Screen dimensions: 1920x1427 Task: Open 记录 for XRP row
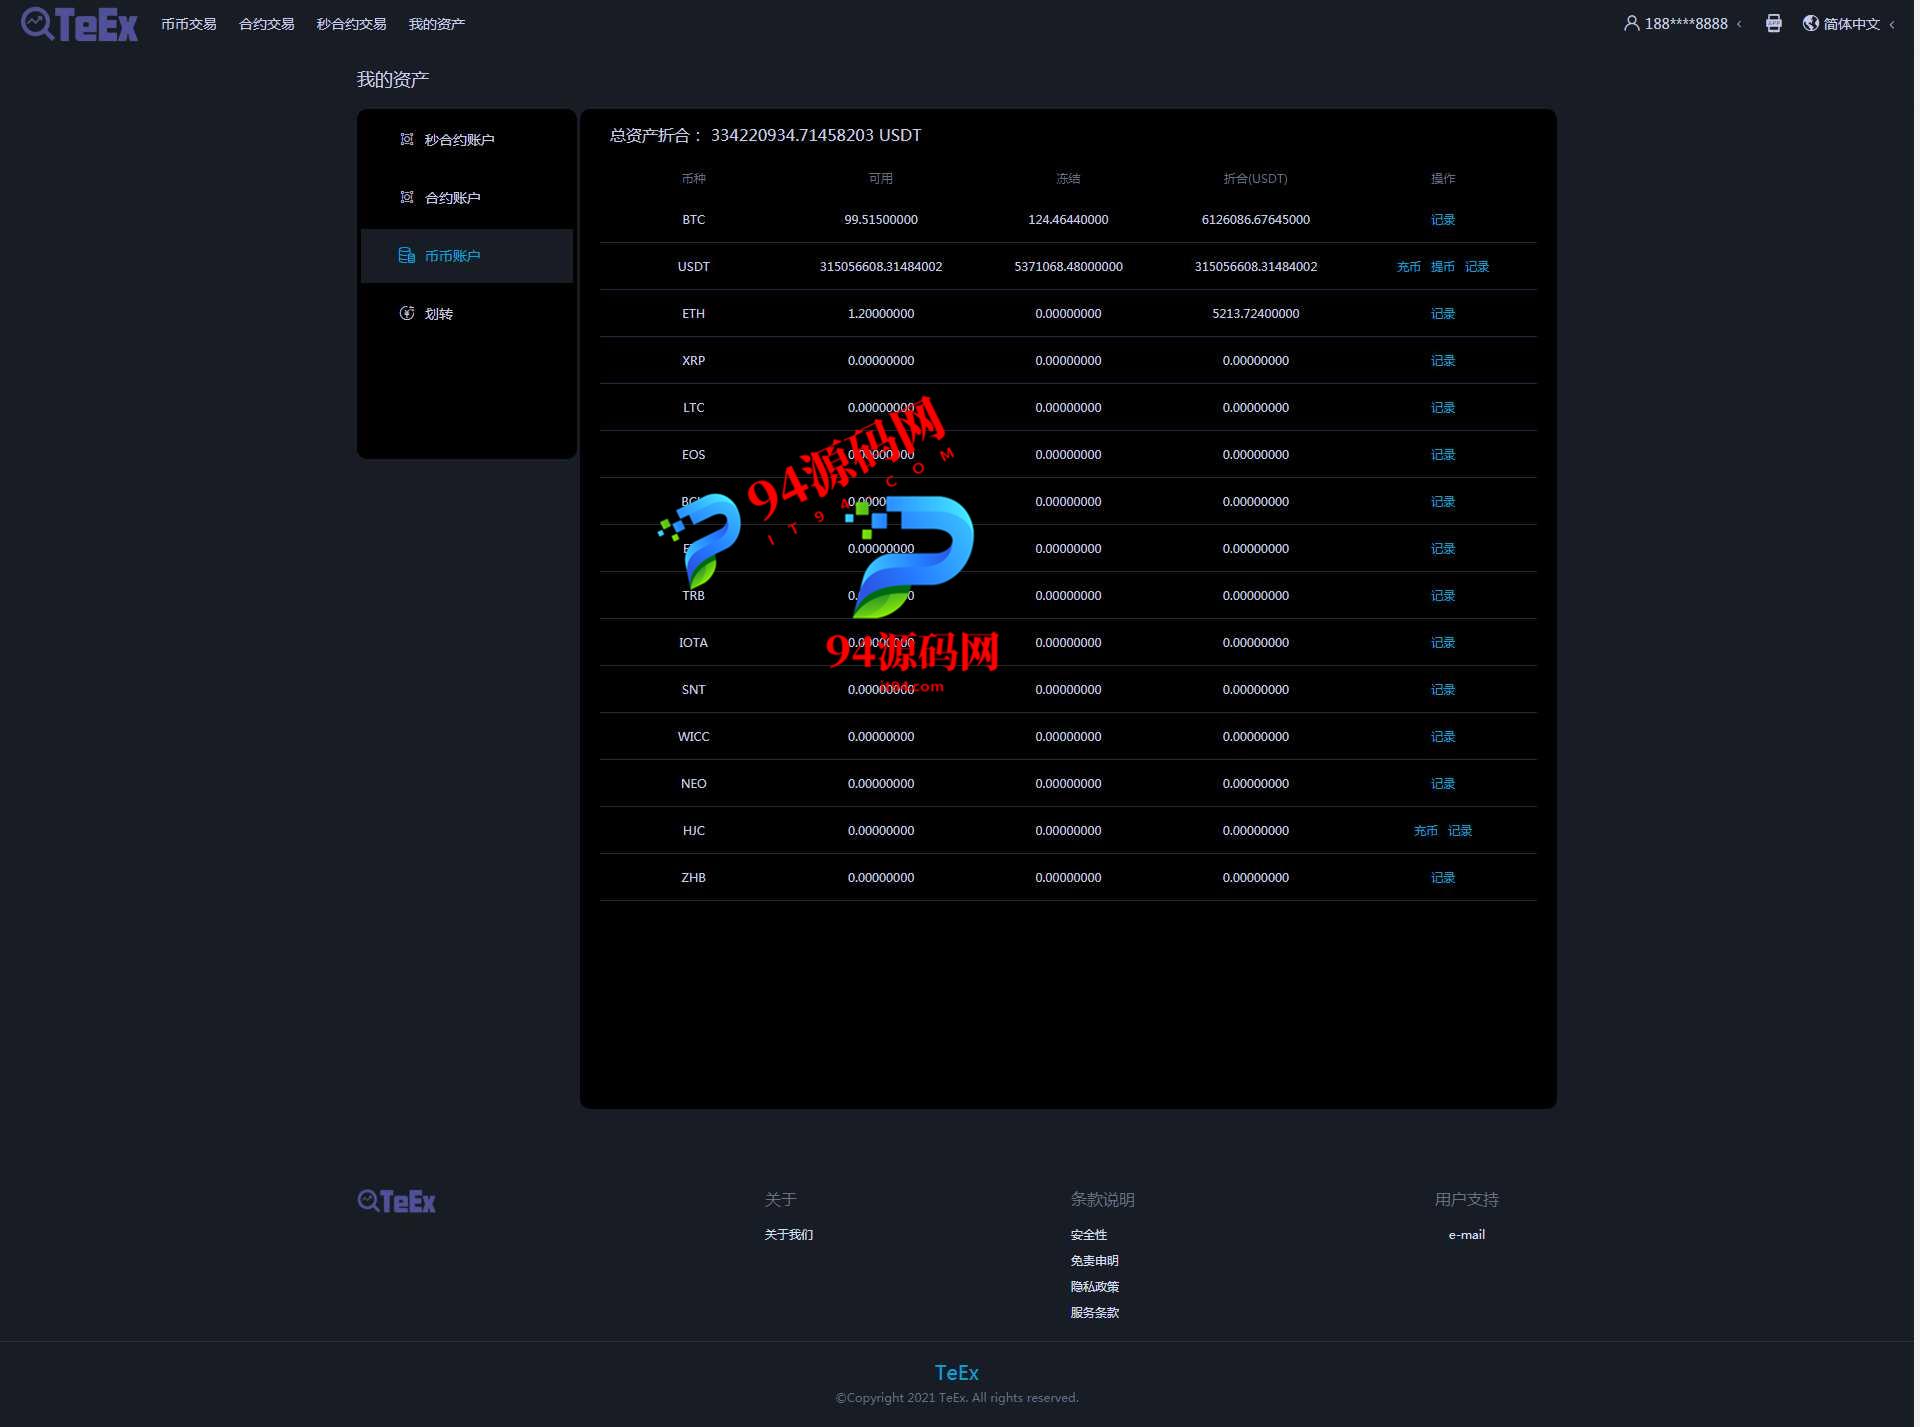coord(1443,361)
